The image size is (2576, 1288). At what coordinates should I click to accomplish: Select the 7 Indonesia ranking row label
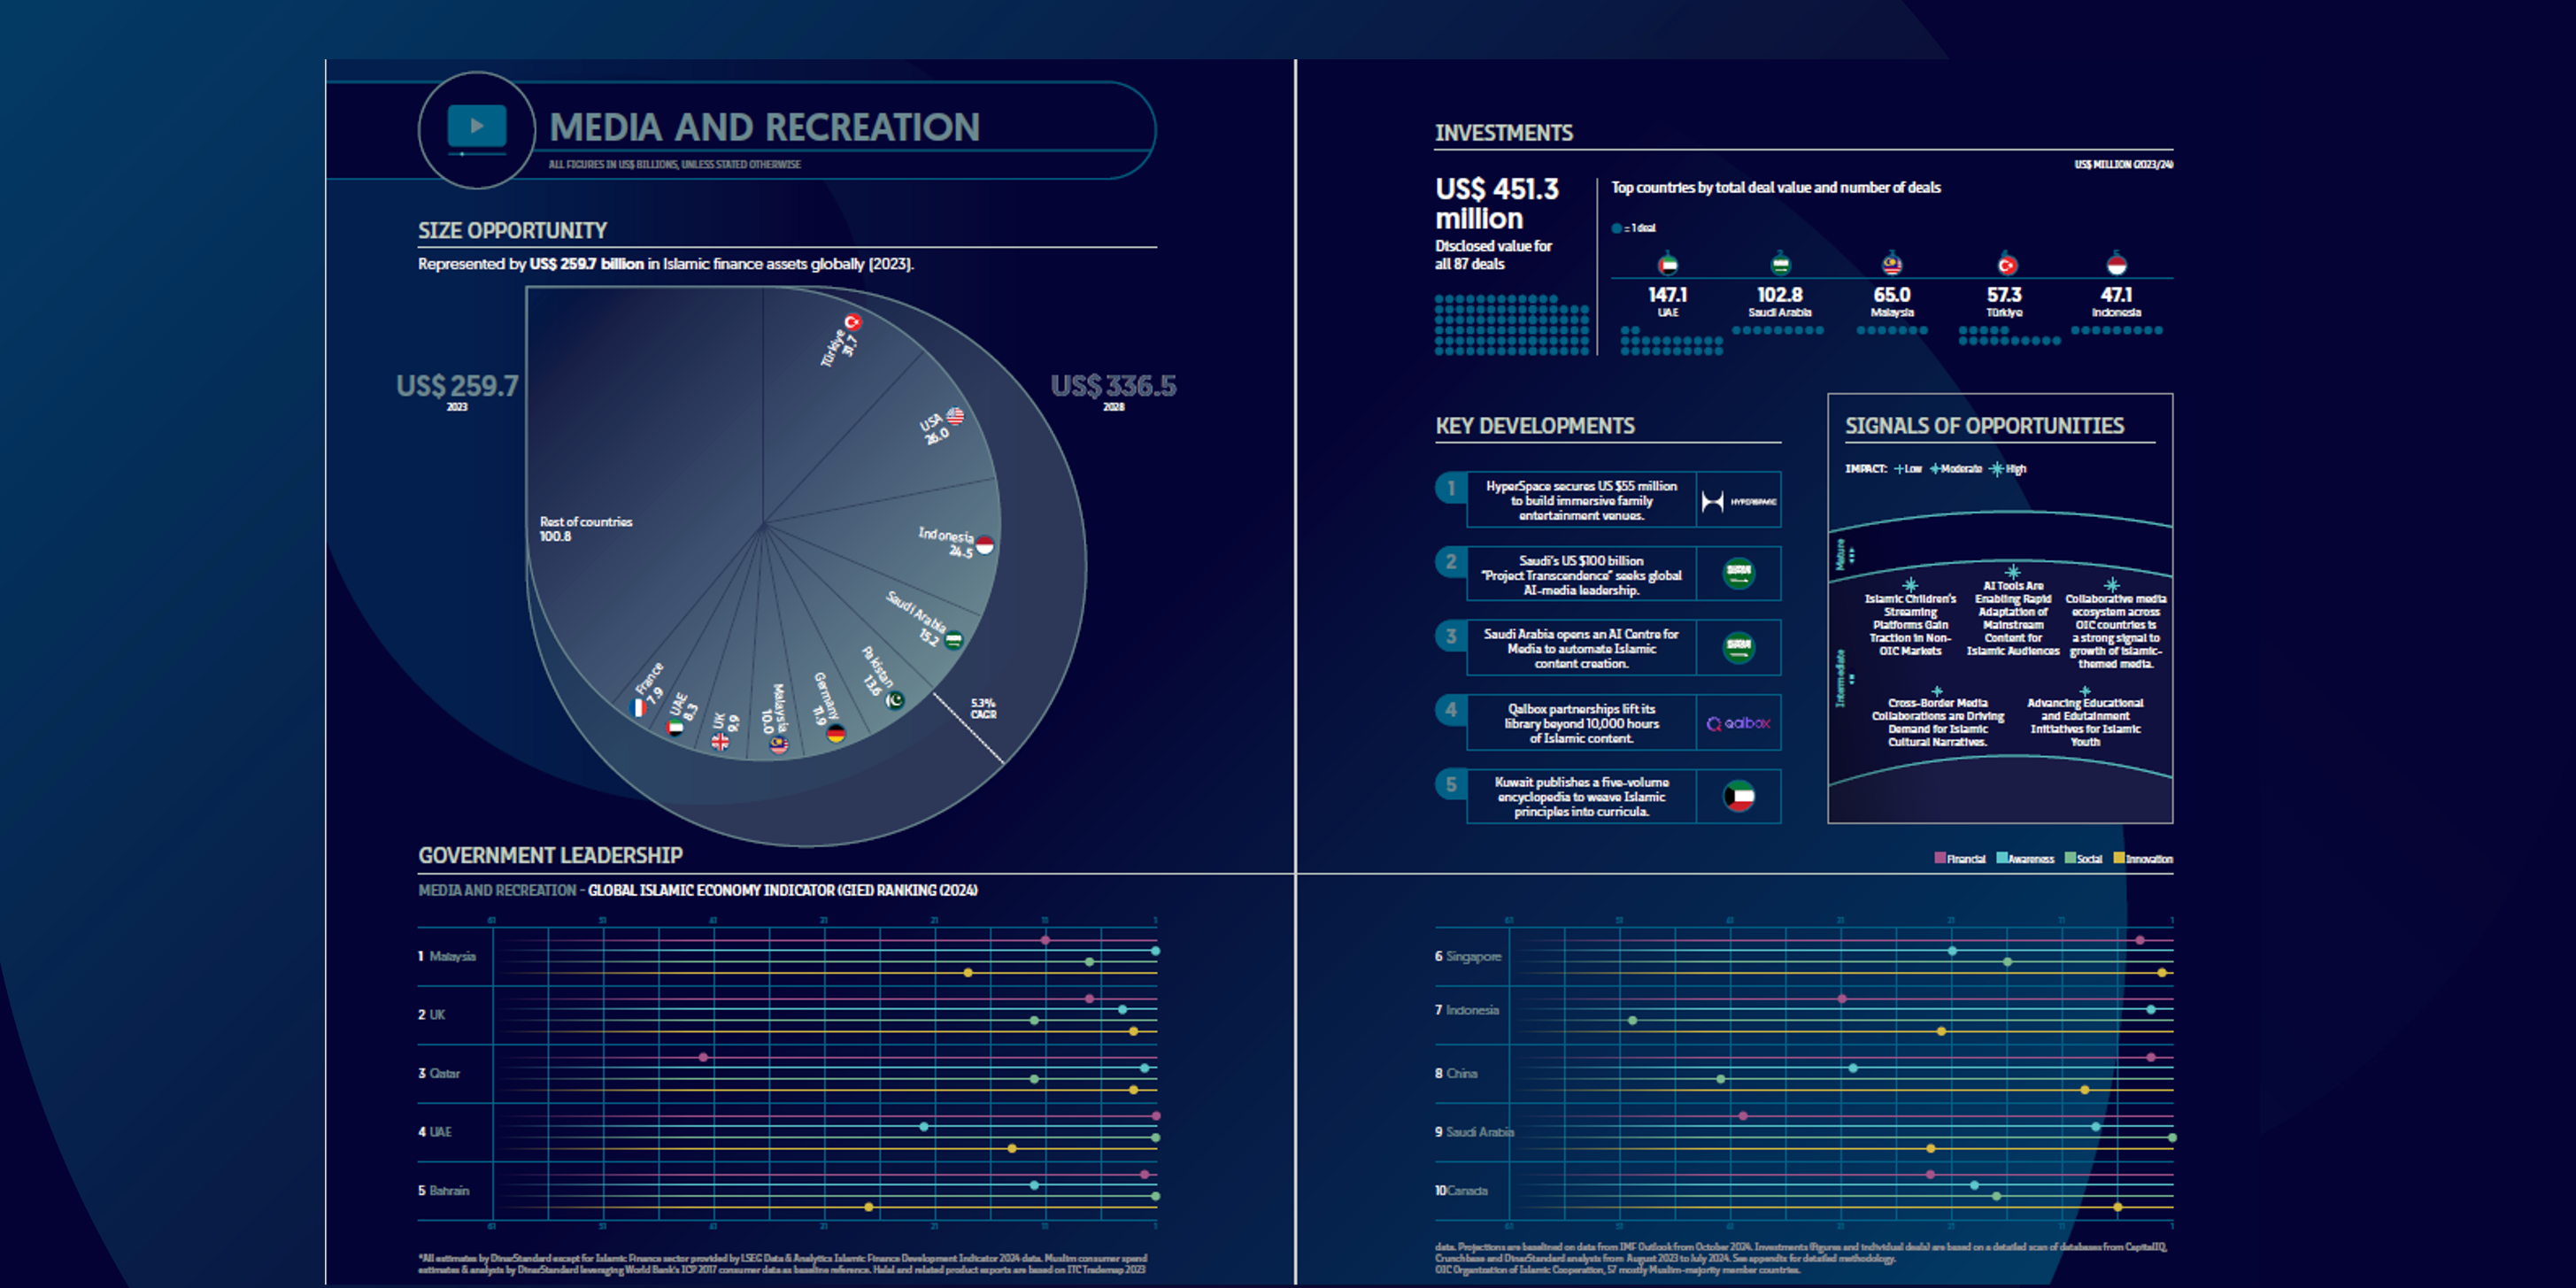(1467, 1010)
